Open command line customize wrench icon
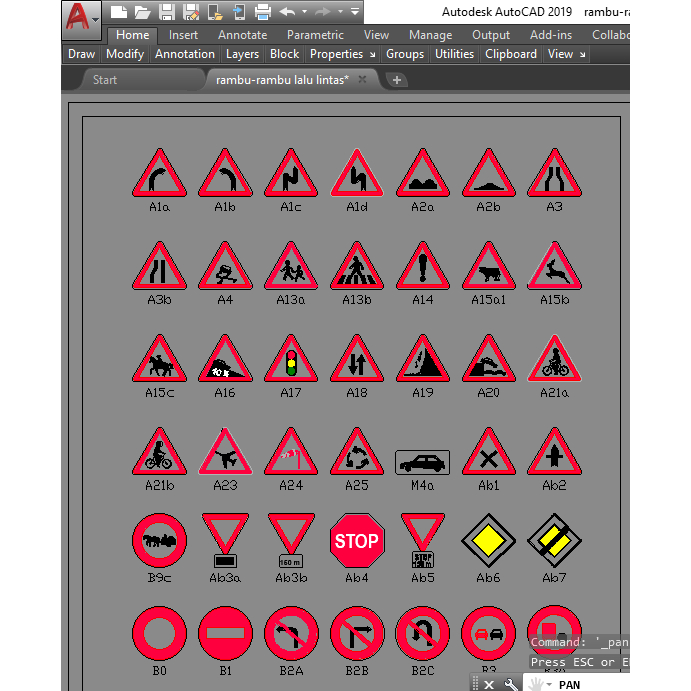Screen dimensions: 691x691 (x=510, y=684)
